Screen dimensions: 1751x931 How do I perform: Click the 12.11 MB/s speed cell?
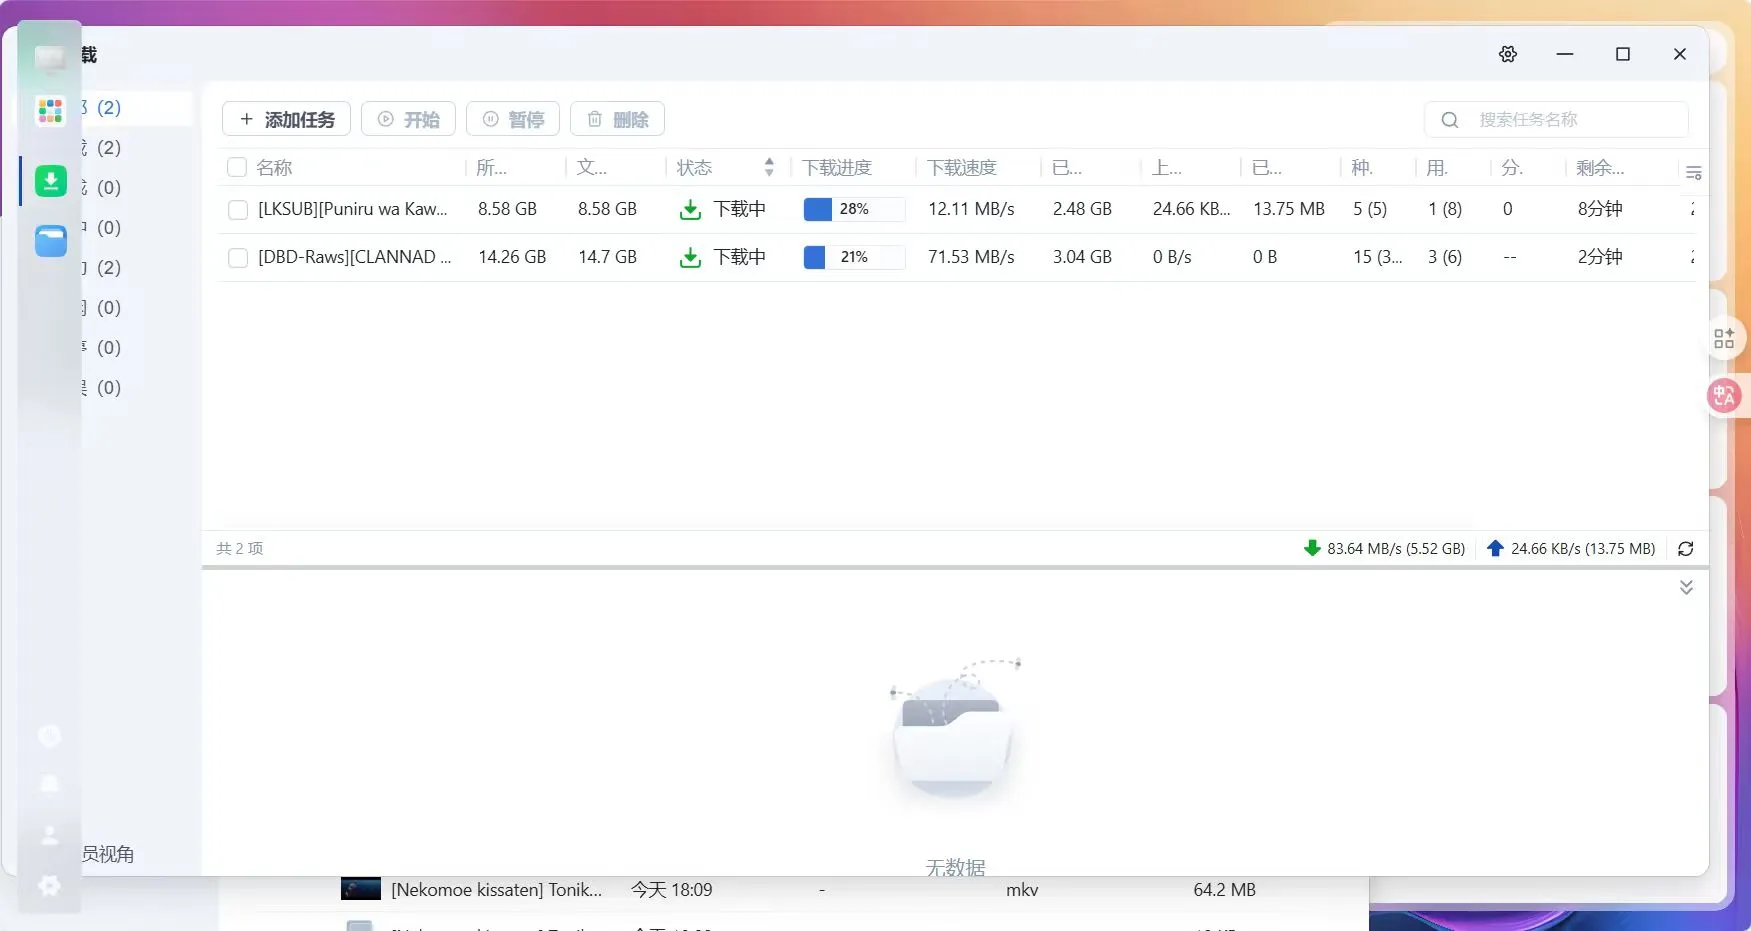[971, 209]
